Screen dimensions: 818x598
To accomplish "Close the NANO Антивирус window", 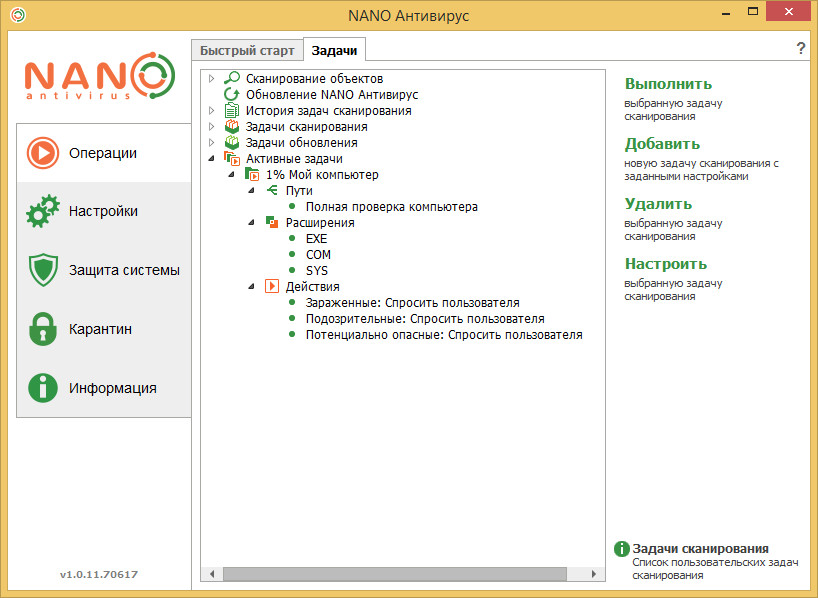I will pos(788,11).
